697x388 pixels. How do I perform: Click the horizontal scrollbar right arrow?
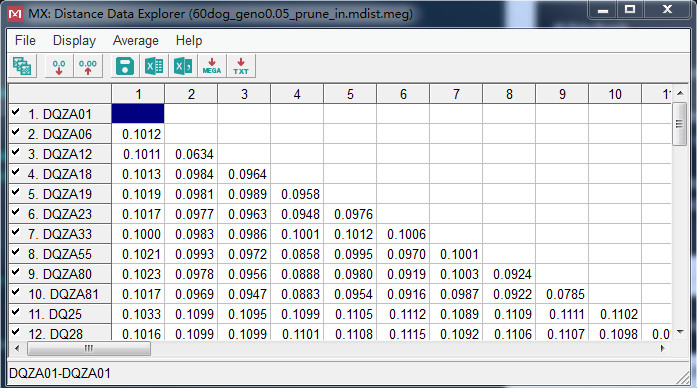coord(663,348)
